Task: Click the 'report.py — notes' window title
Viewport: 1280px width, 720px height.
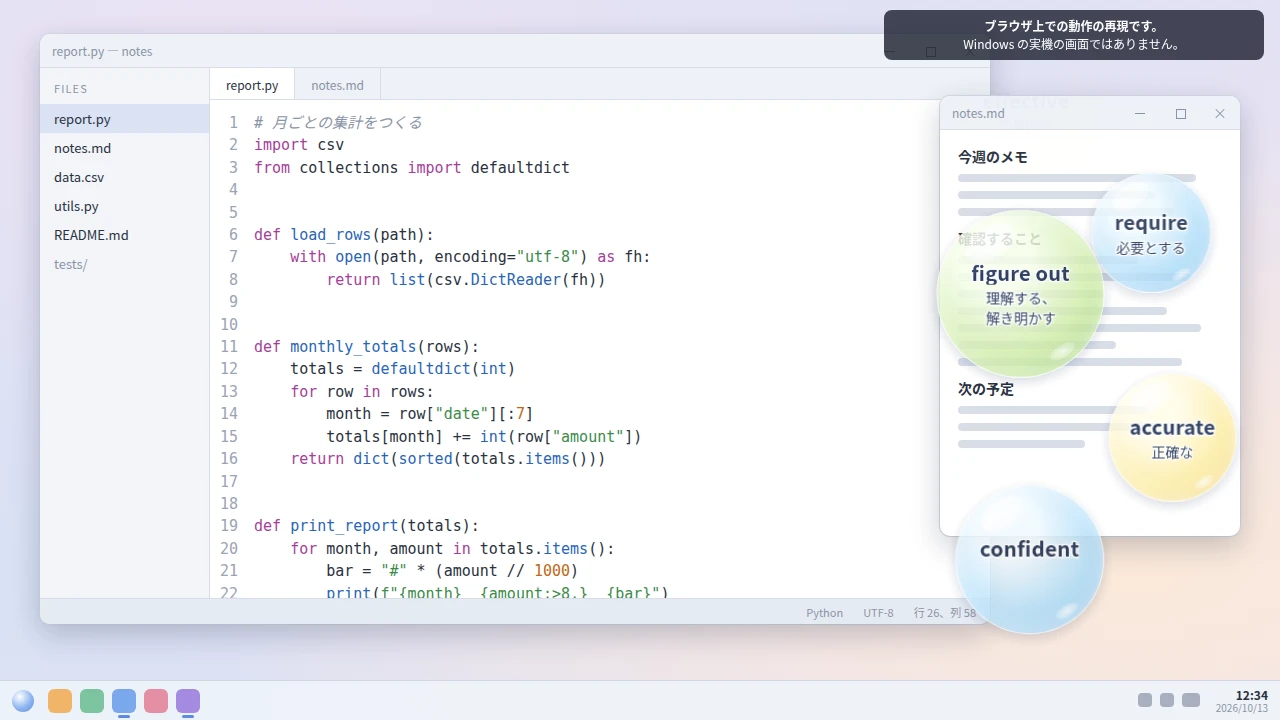Action: [102, 51]
